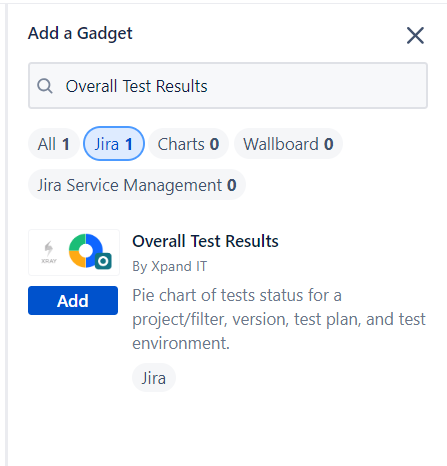Click the pie chart description text
This screenshot has width=447, height=466.
tap(279, 319)
